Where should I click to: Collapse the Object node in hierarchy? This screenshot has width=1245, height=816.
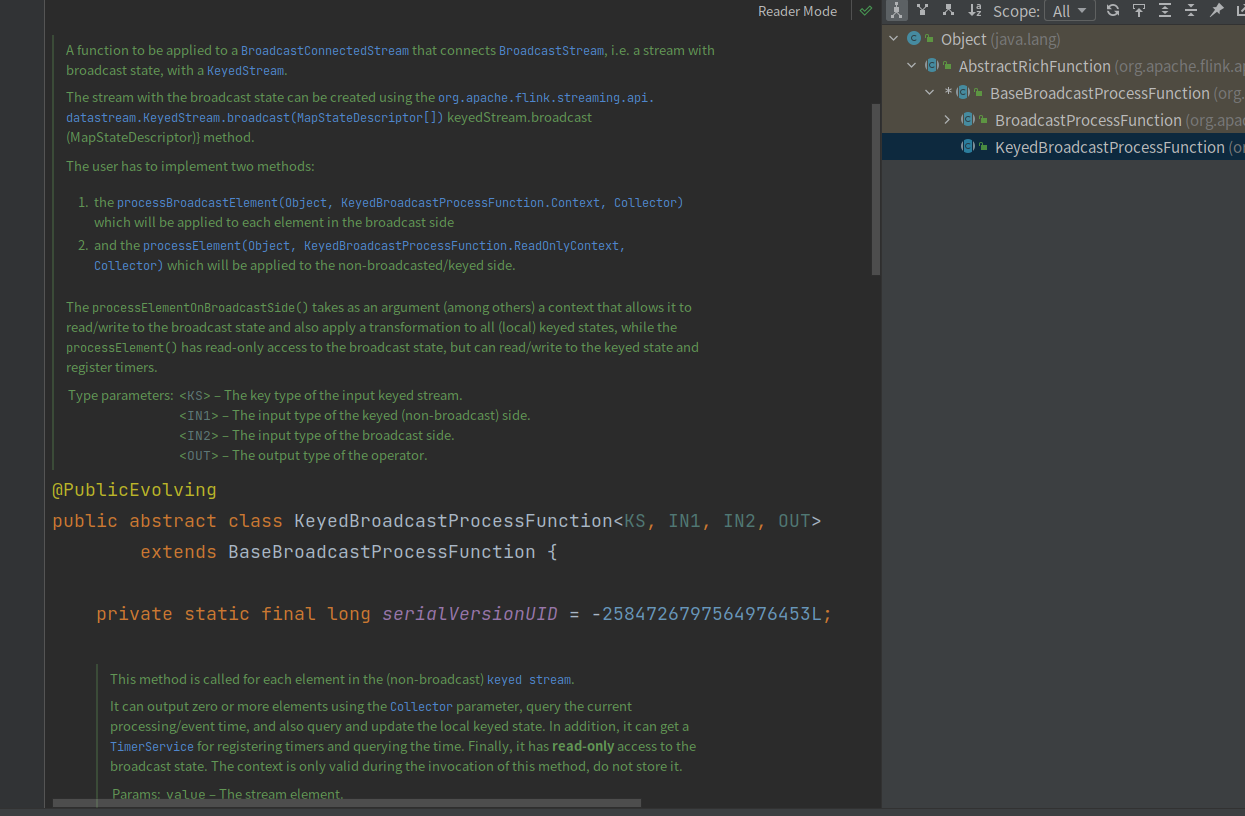pos(894,39)
